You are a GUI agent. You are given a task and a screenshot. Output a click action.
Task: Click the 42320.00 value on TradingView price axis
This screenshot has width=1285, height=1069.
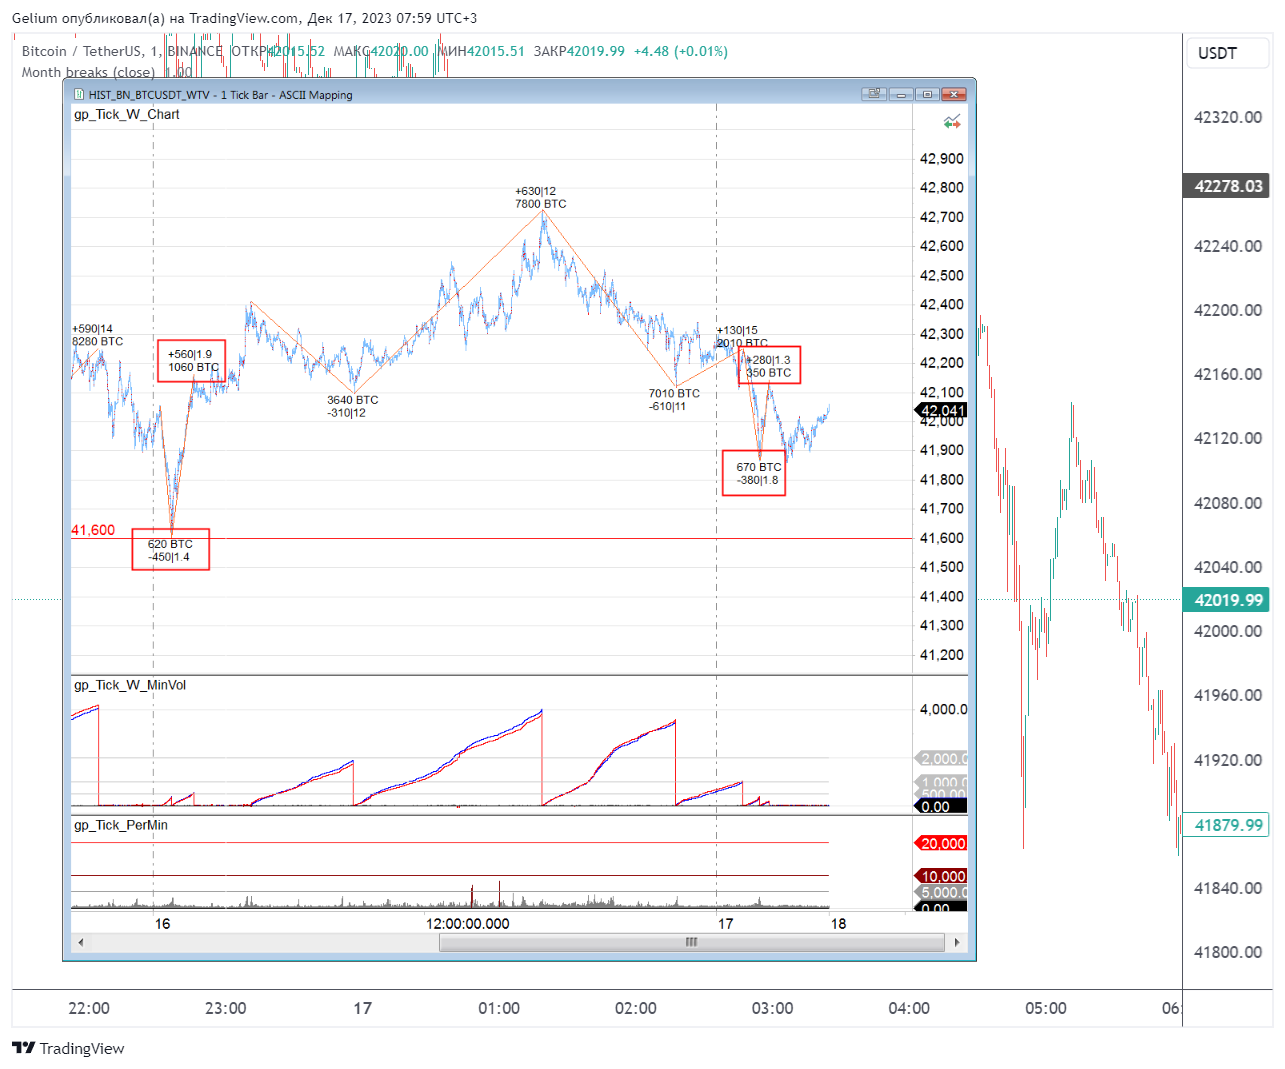point(1228,117)
